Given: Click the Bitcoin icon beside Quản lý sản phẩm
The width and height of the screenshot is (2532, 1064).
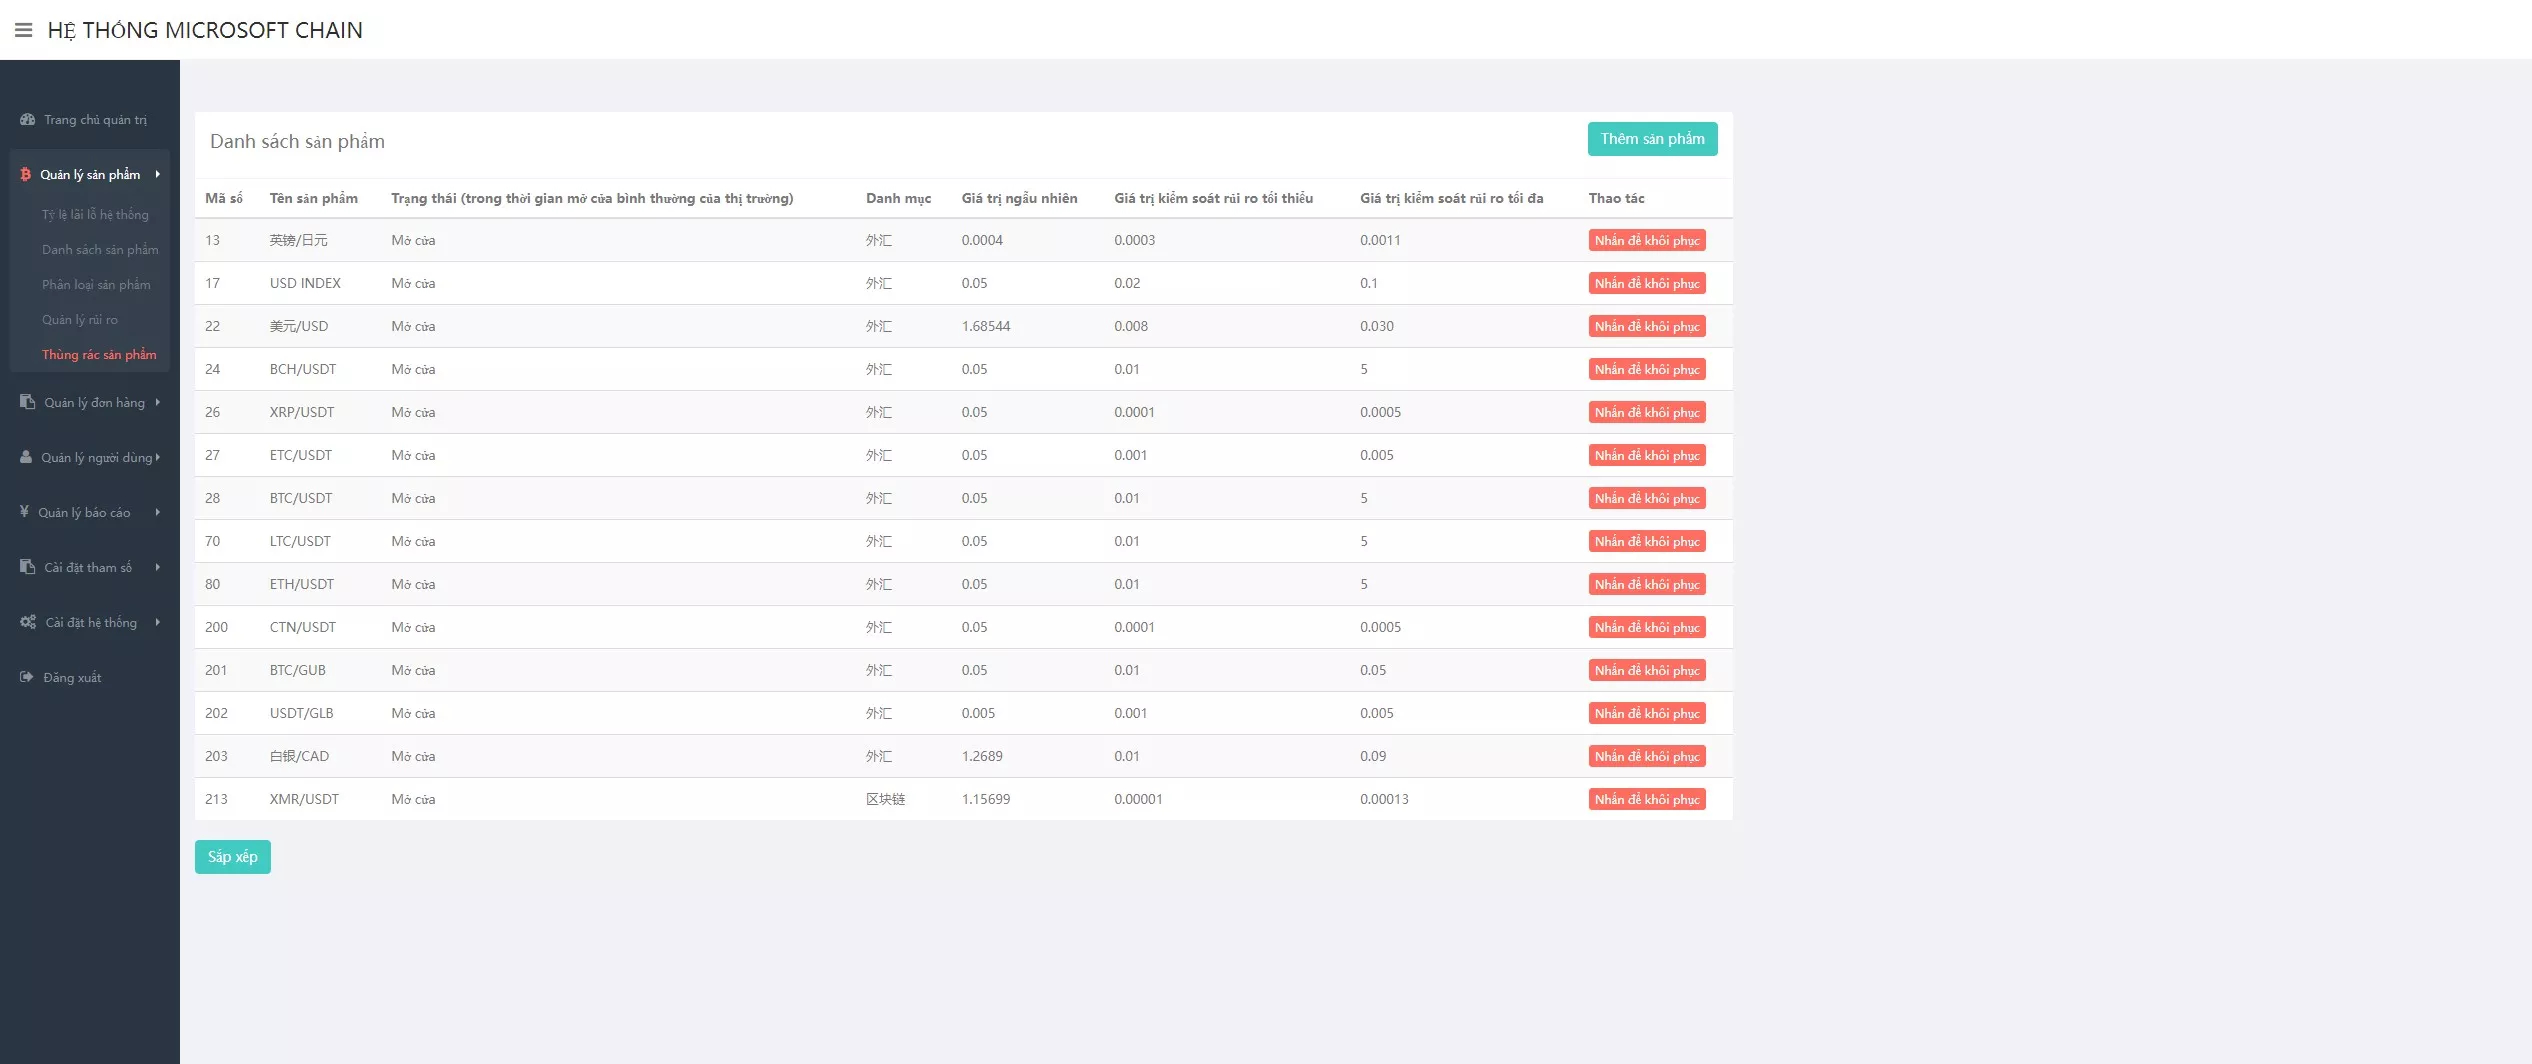Looking at the screenshot, I should pyautogui.click(x=26, y=174).
